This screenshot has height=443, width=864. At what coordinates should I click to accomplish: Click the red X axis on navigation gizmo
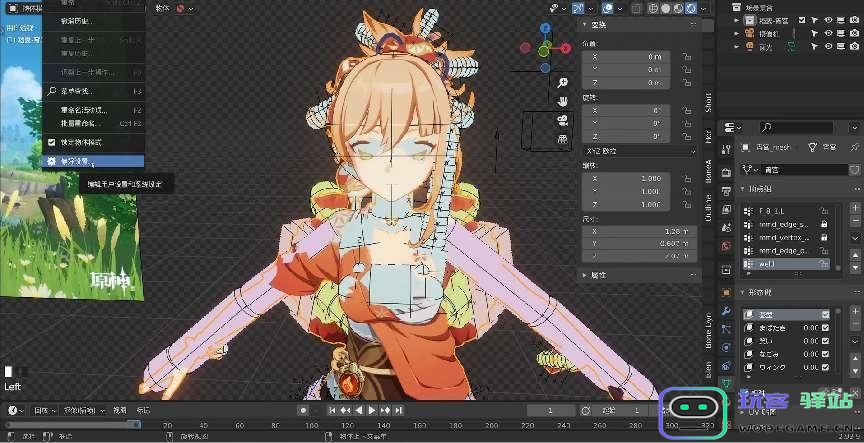(x=566, y=48)
